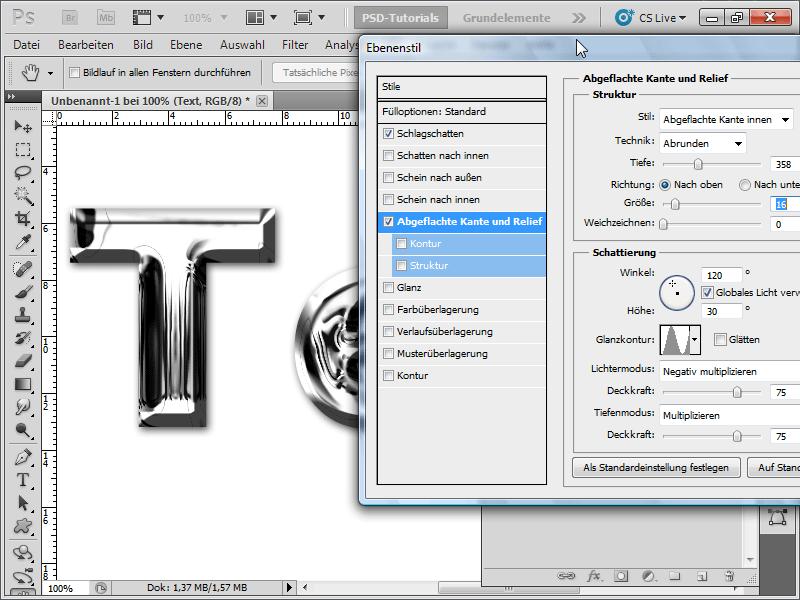800x600 pixels.
Task: Enable Schein nach innen checkbox
Action: coord(388,199)
